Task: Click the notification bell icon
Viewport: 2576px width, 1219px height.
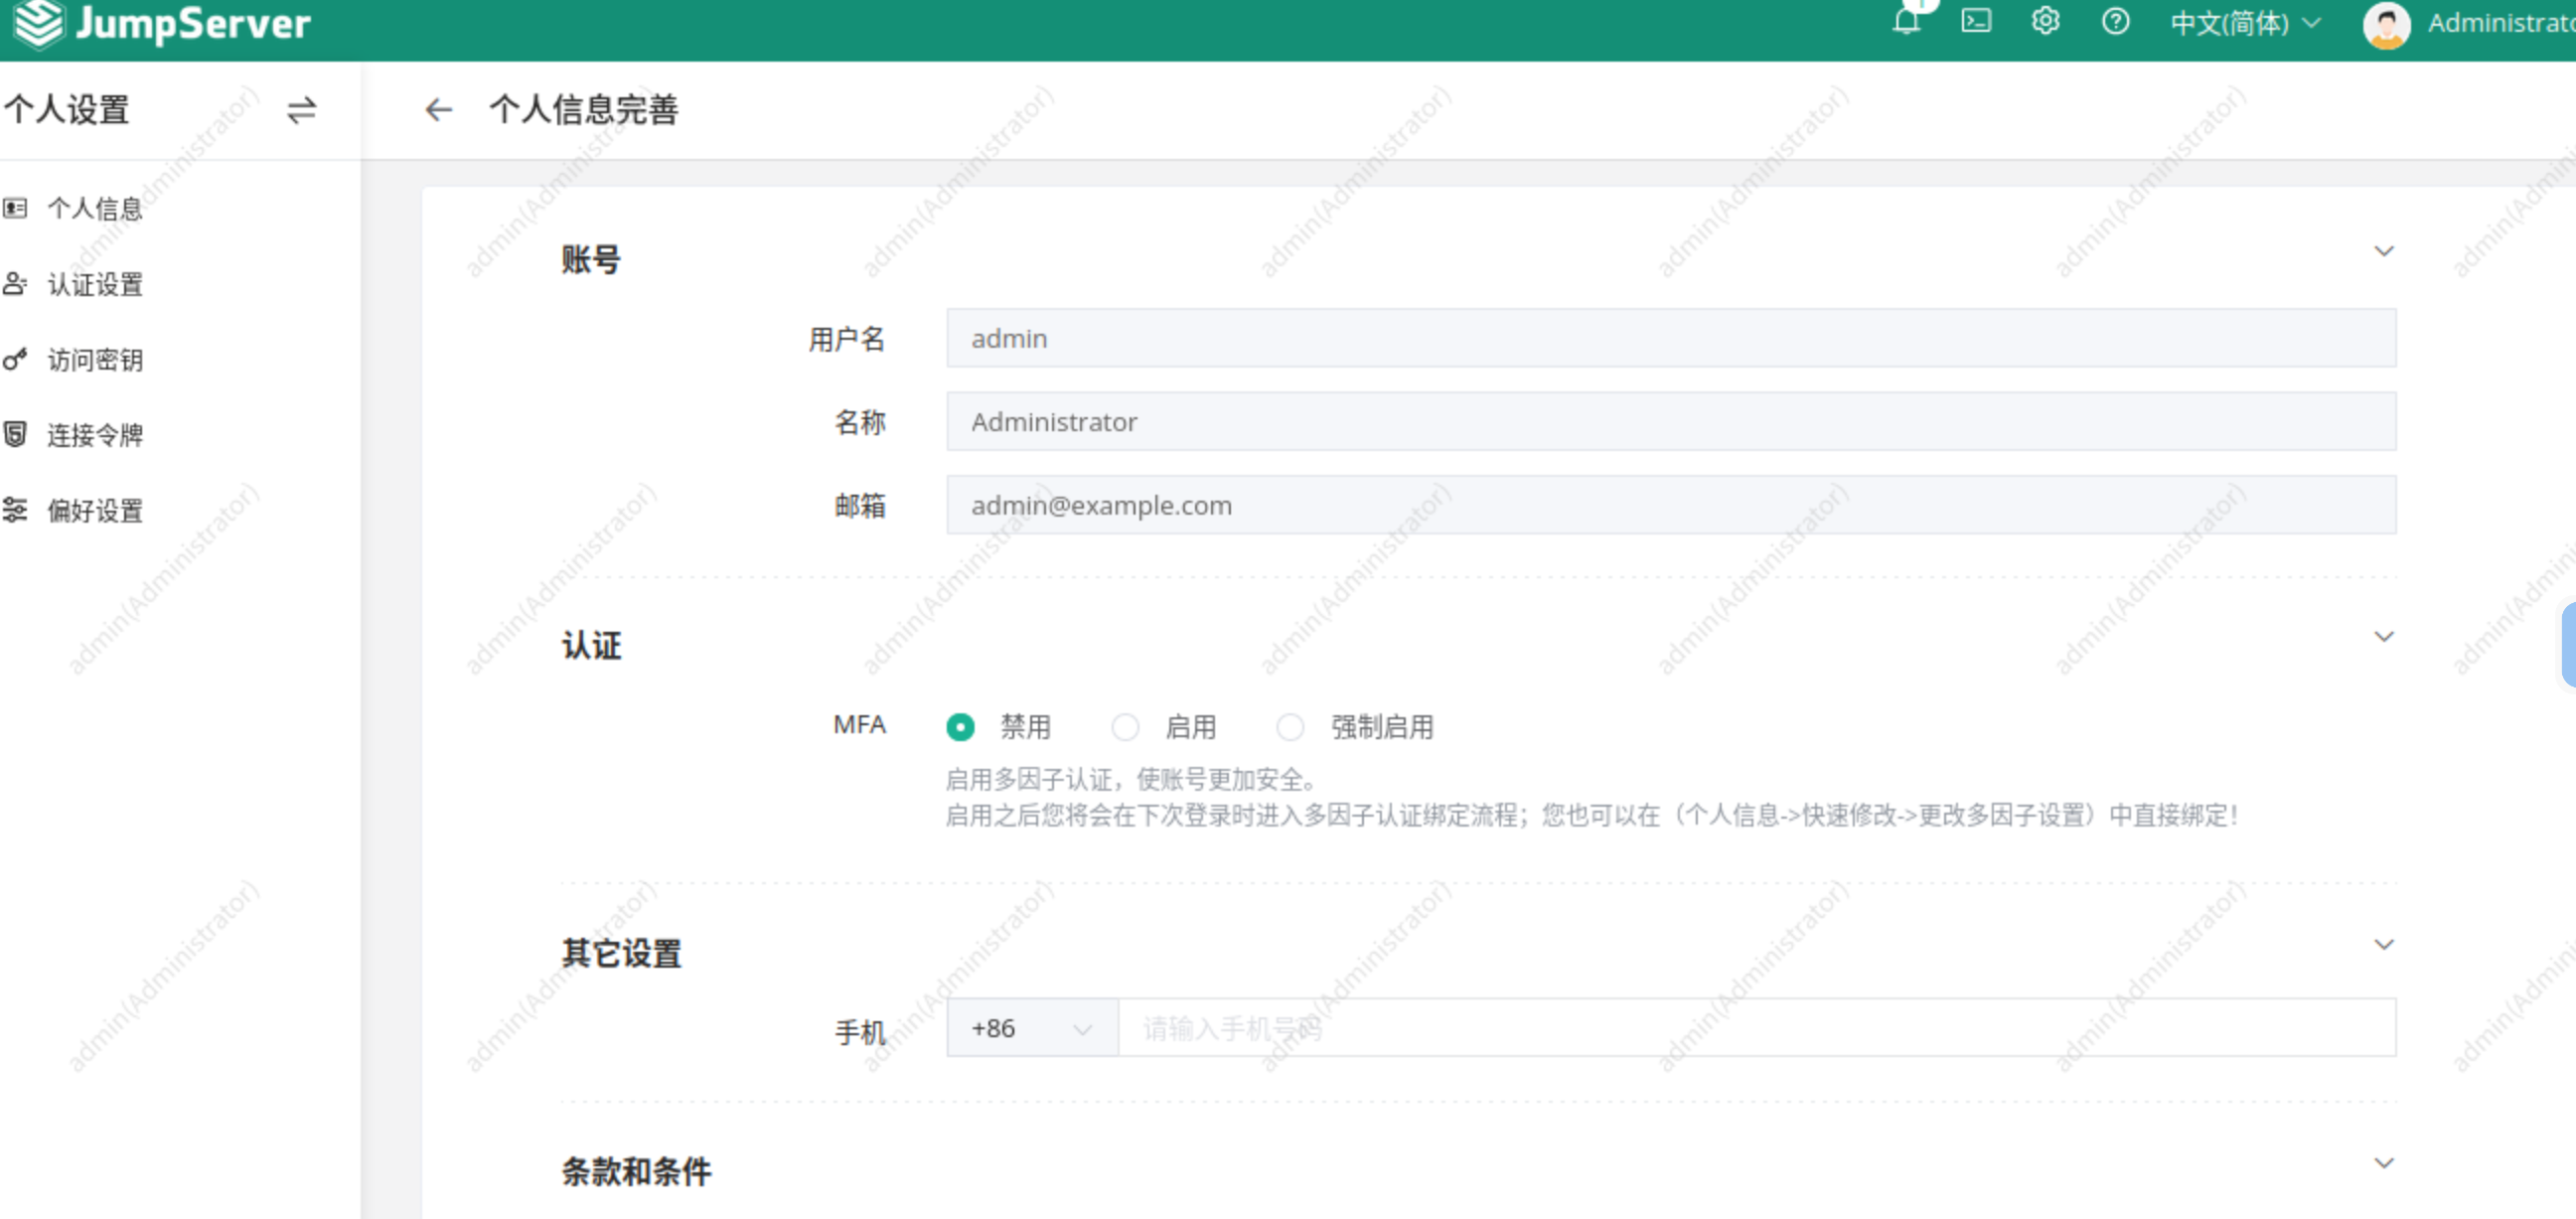Action: pyautogui.click(x=1906, y=22)
